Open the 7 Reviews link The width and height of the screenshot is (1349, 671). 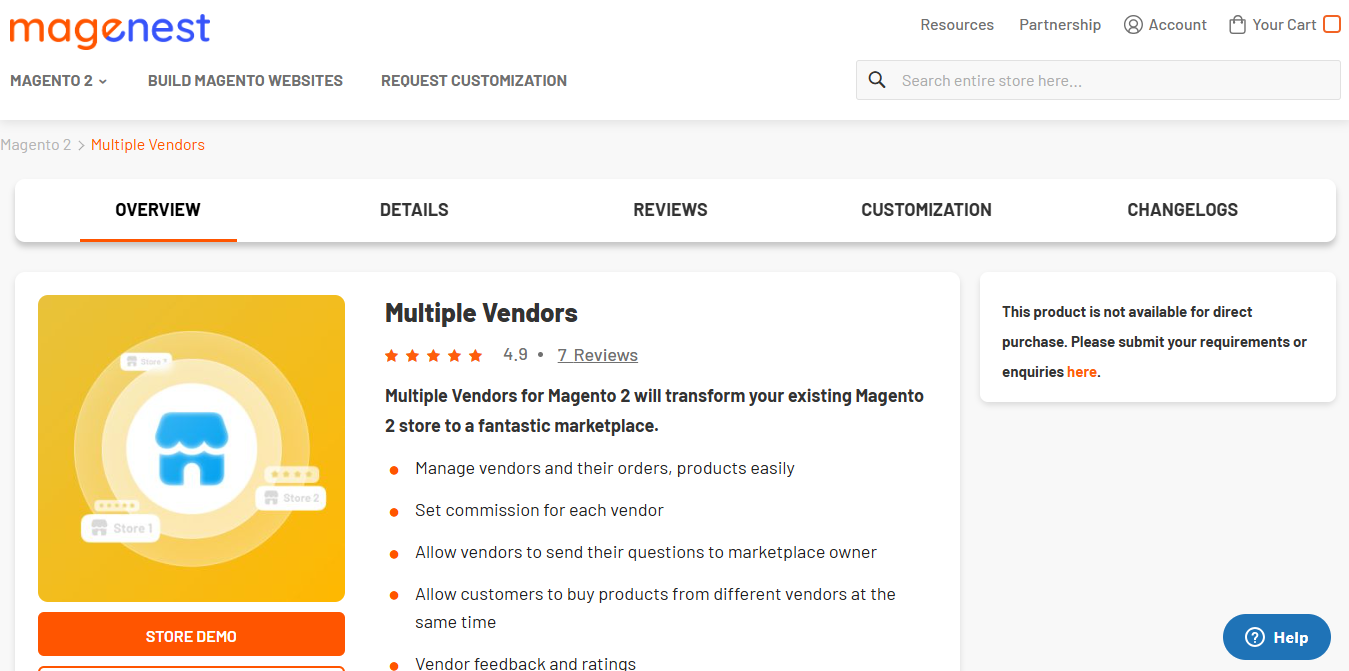(x=597, y=355)
